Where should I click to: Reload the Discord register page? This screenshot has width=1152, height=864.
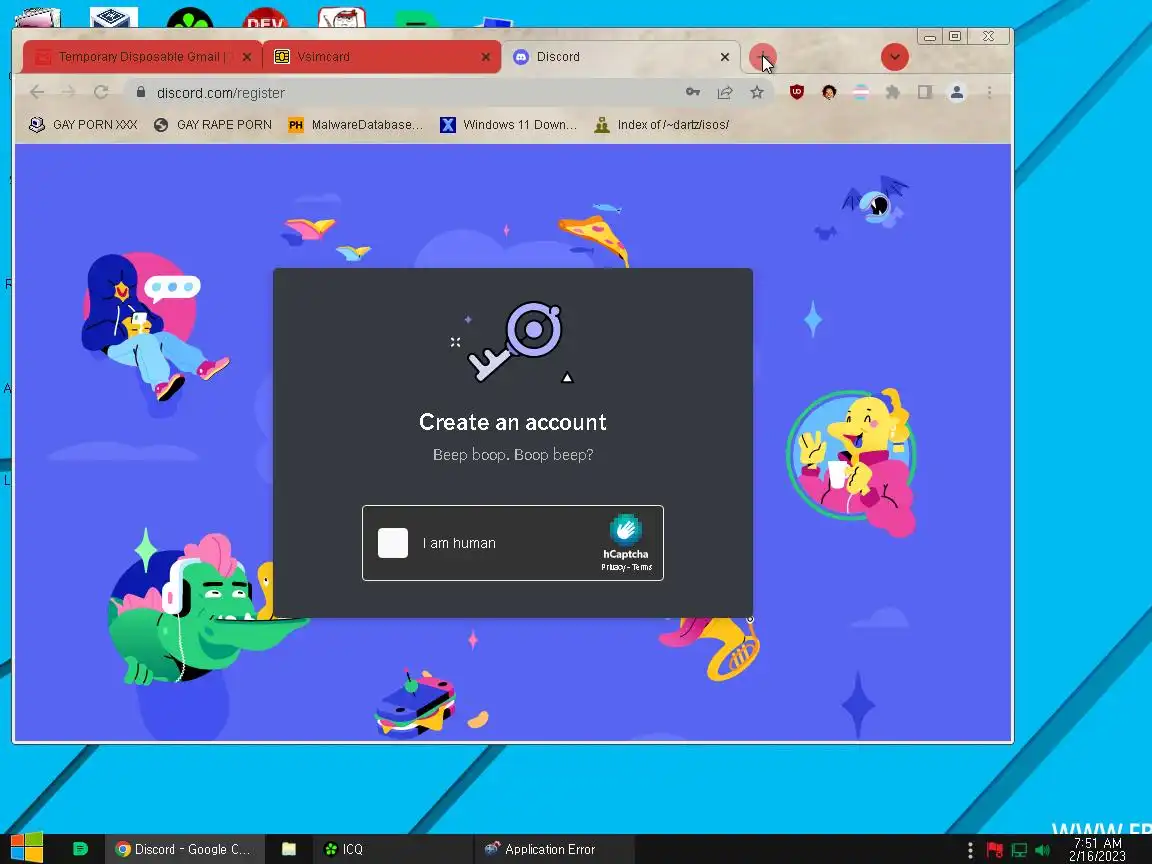pos(101,92)
